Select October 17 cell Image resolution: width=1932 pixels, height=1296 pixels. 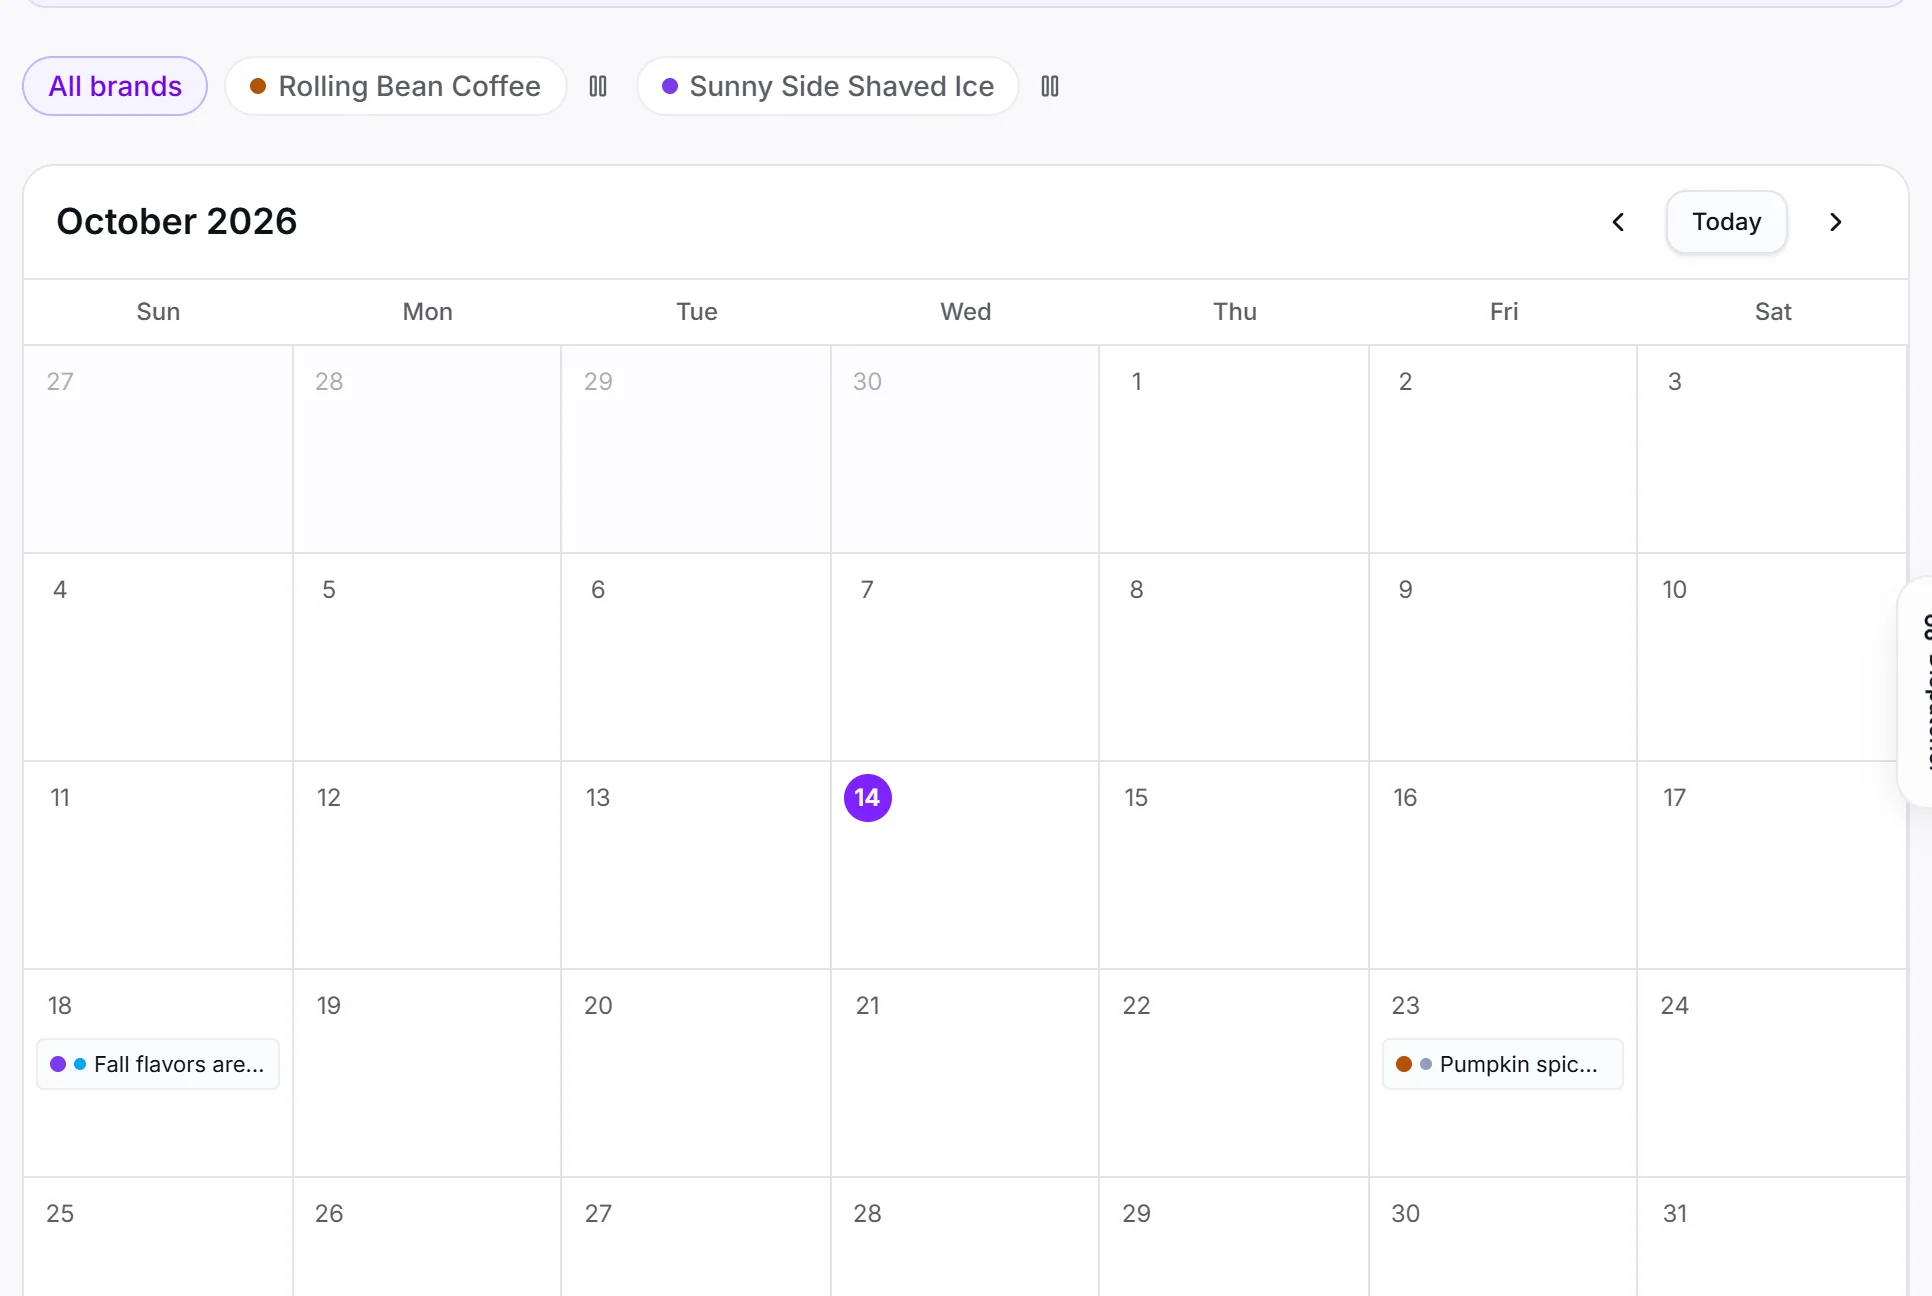click(x=1772, y=865)
